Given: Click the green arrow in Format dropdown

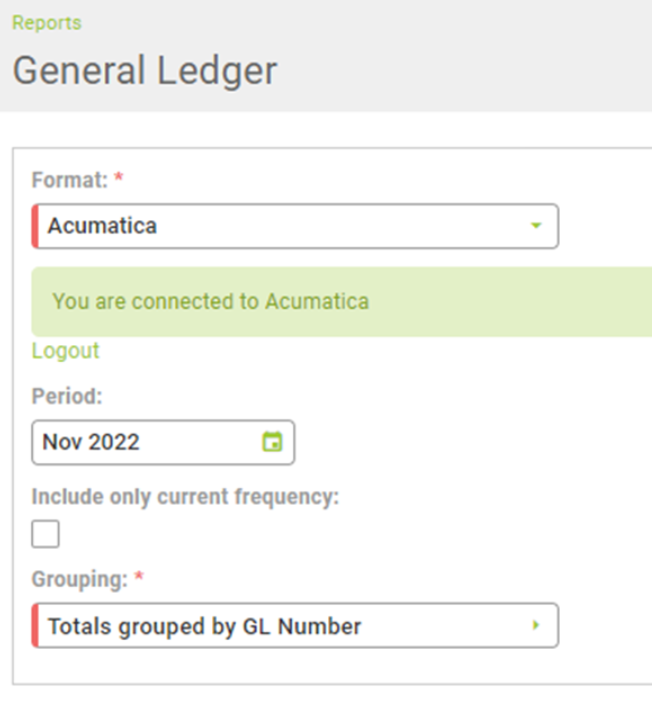Looking at the screenshot, I should [536, 226].
